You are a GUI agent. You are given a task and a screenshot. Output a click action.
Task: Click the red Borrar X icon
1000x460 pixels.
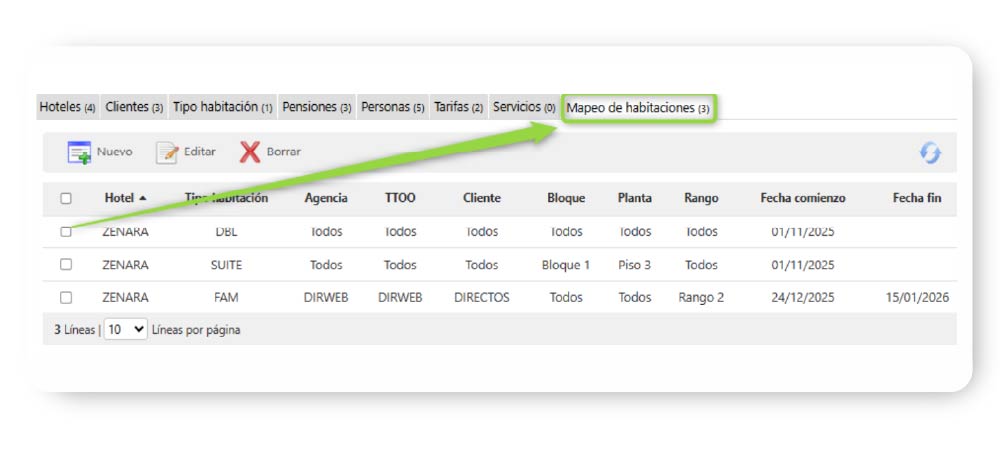tap(250, 152)
